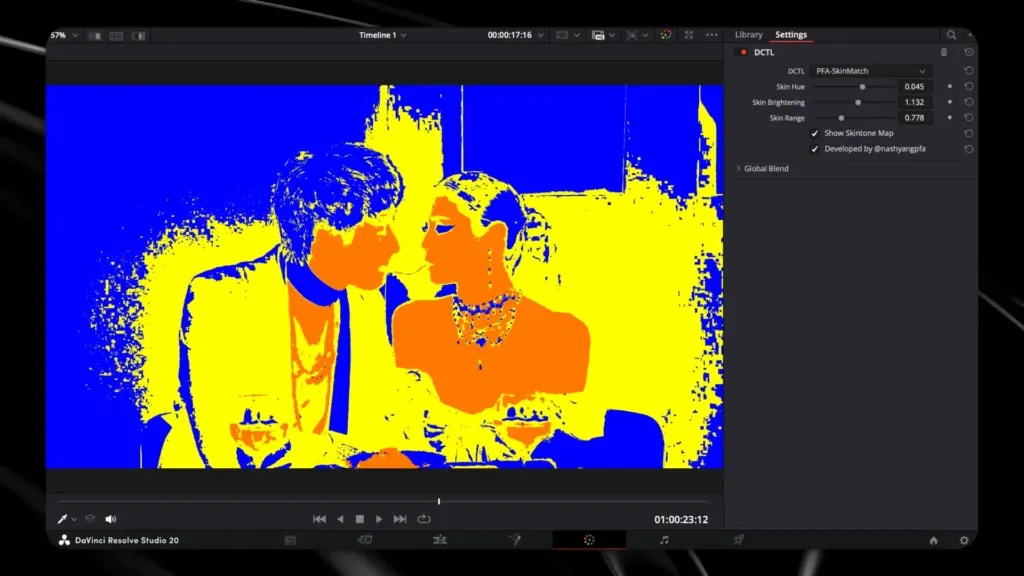Select the Settings tab
The height and width of the screenshot is (576, 1024).
(x=791, y=35)
